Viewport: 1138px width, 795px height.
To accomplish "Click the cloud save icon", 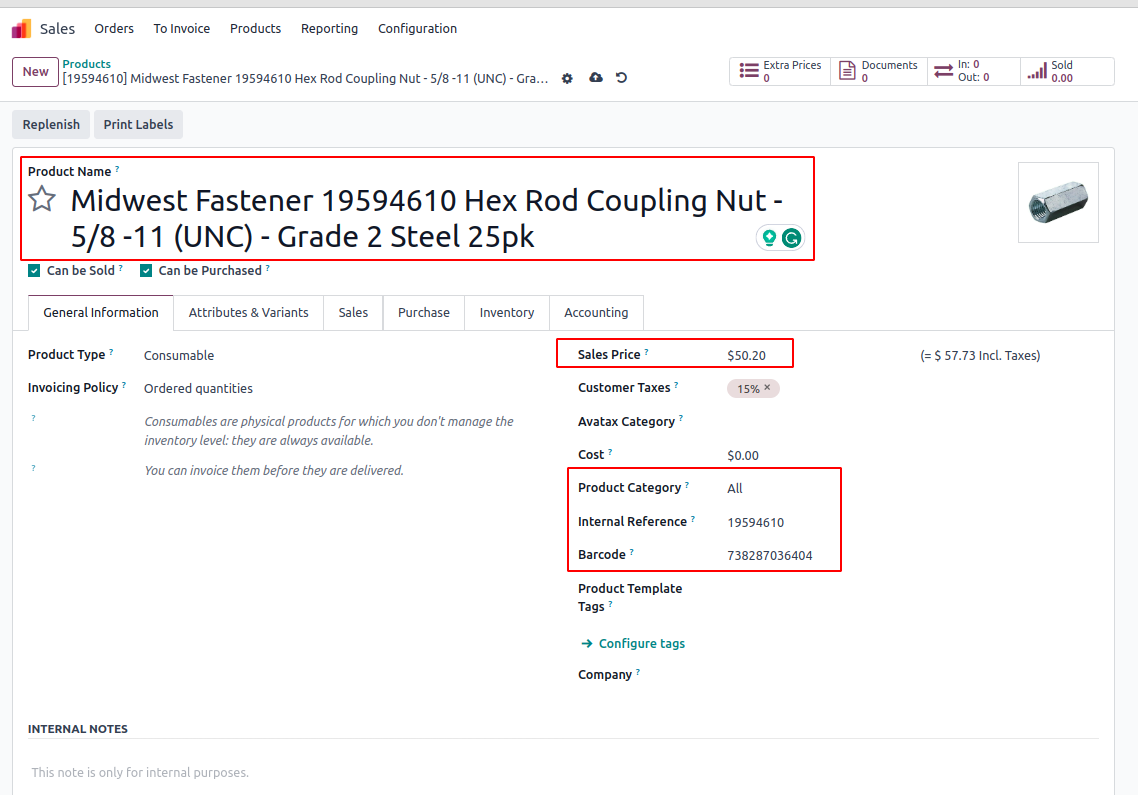I will [x=596, y=78].
